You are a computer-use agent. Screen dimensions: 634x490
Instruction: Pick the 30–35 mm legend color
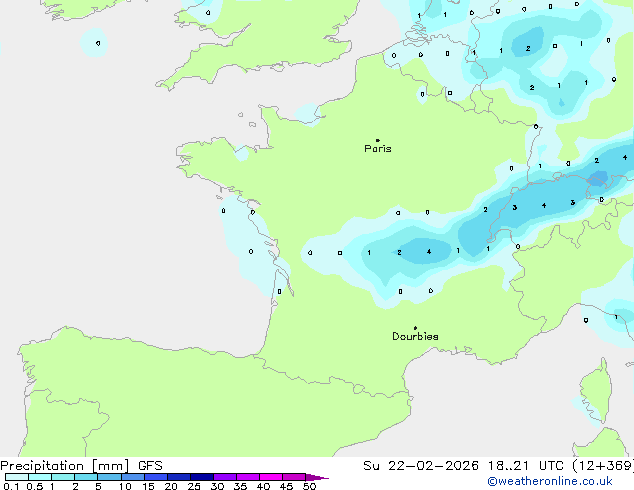pyautogui.click(x=225, y=477)
